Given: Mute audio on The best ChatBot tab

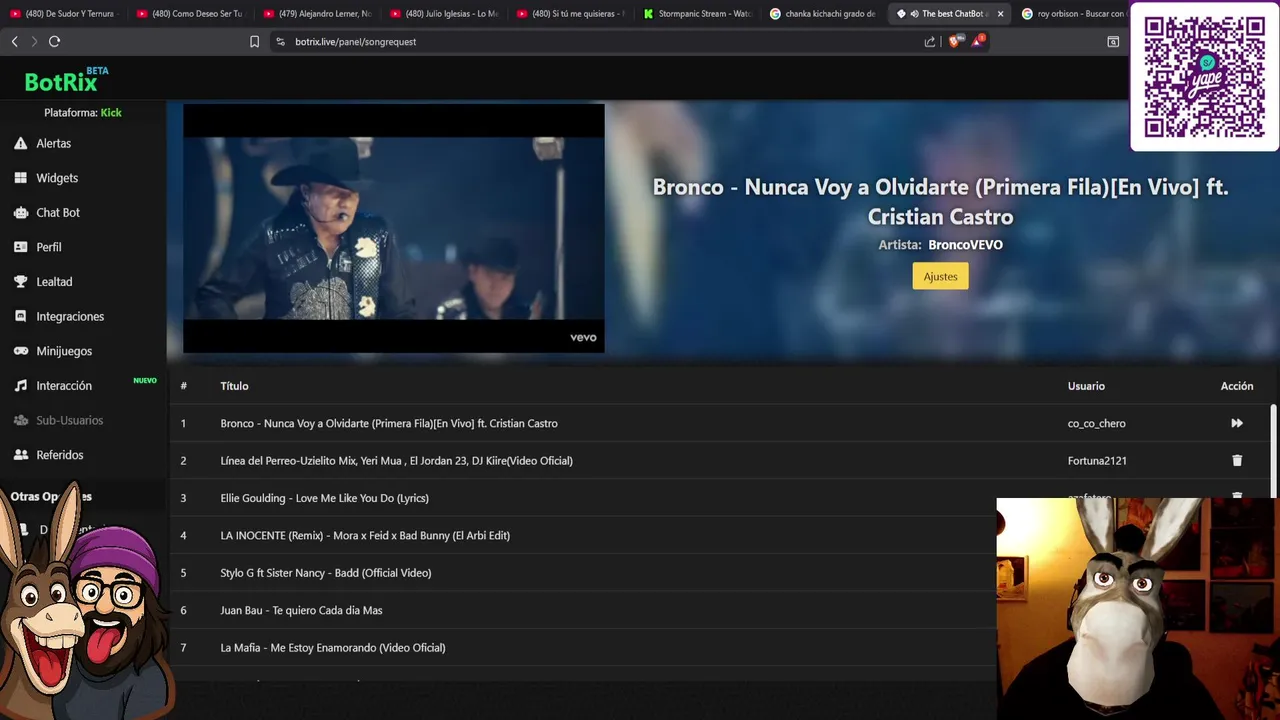Looking at the screenshot, I should click(914, 14).
